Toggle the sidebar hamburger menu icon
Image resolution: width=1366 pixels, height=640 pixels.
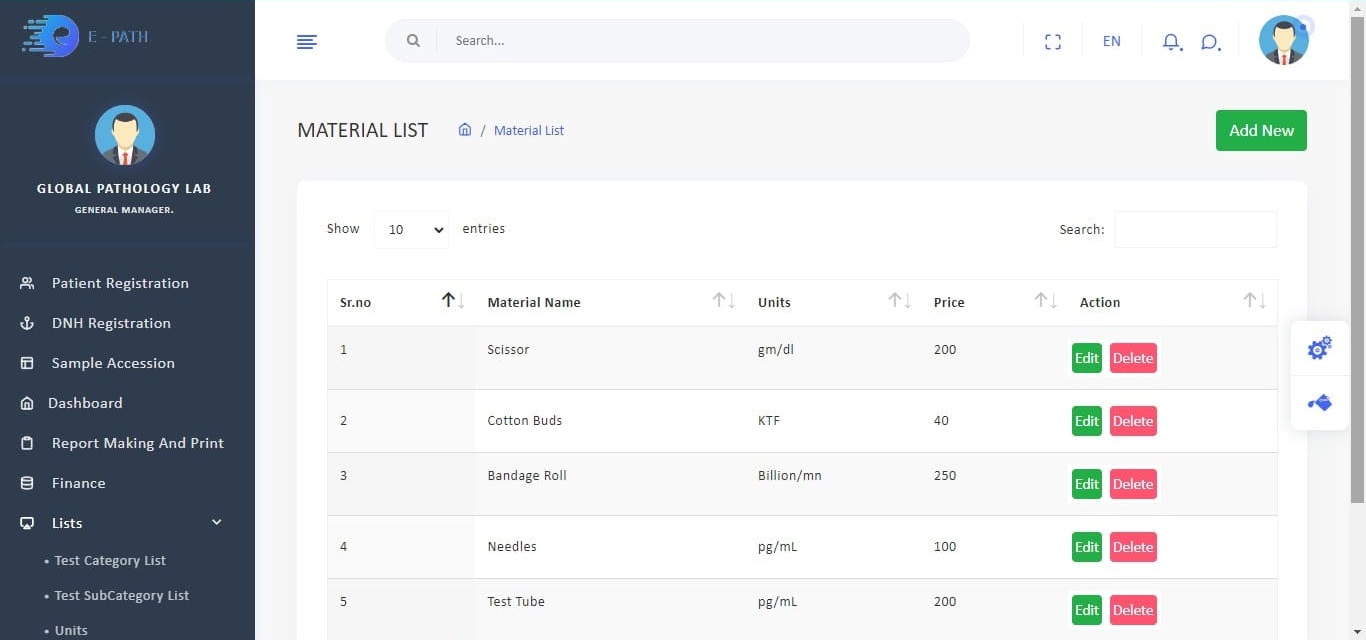(x=307, y=41)
